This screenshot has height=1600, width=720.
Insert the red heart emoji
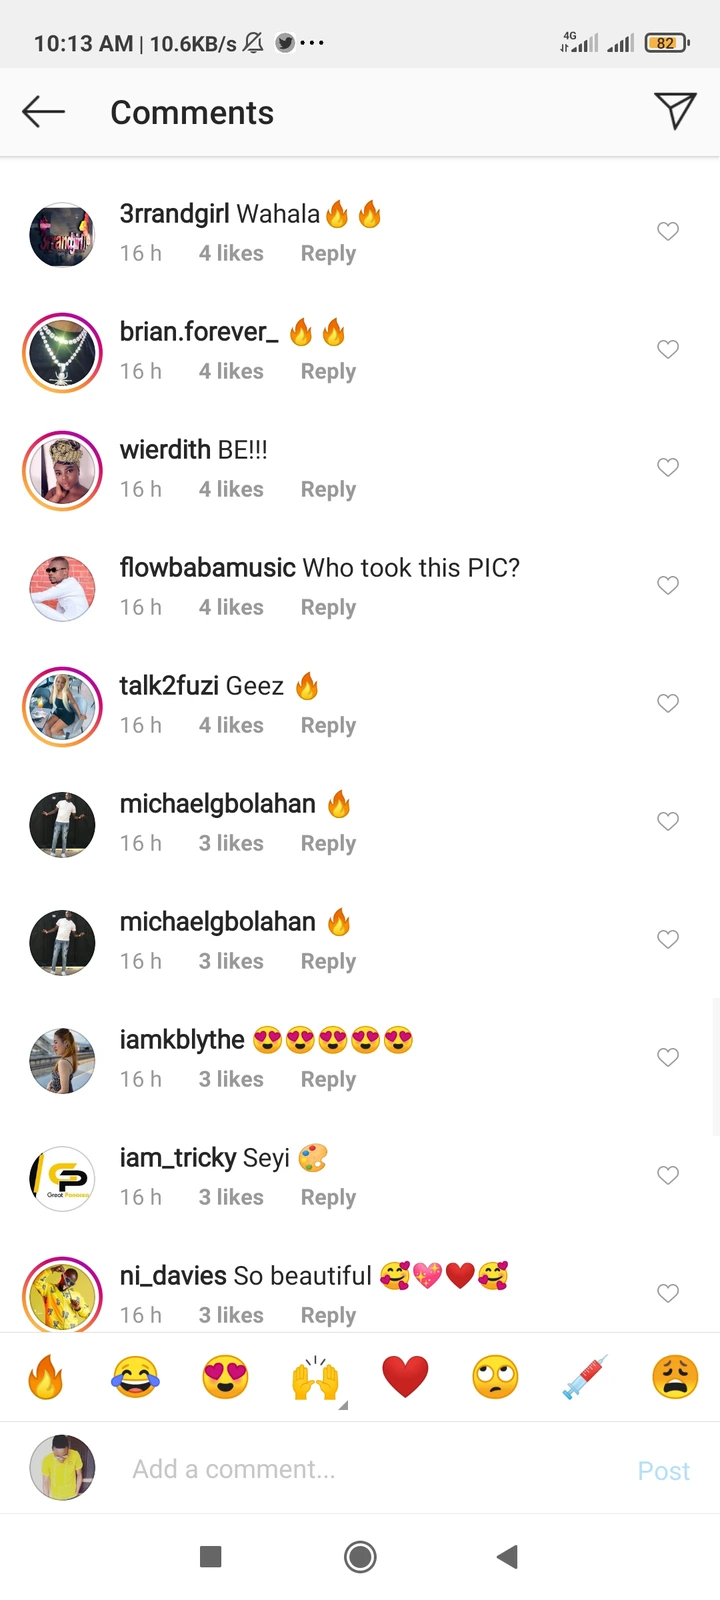(405, 1377)
